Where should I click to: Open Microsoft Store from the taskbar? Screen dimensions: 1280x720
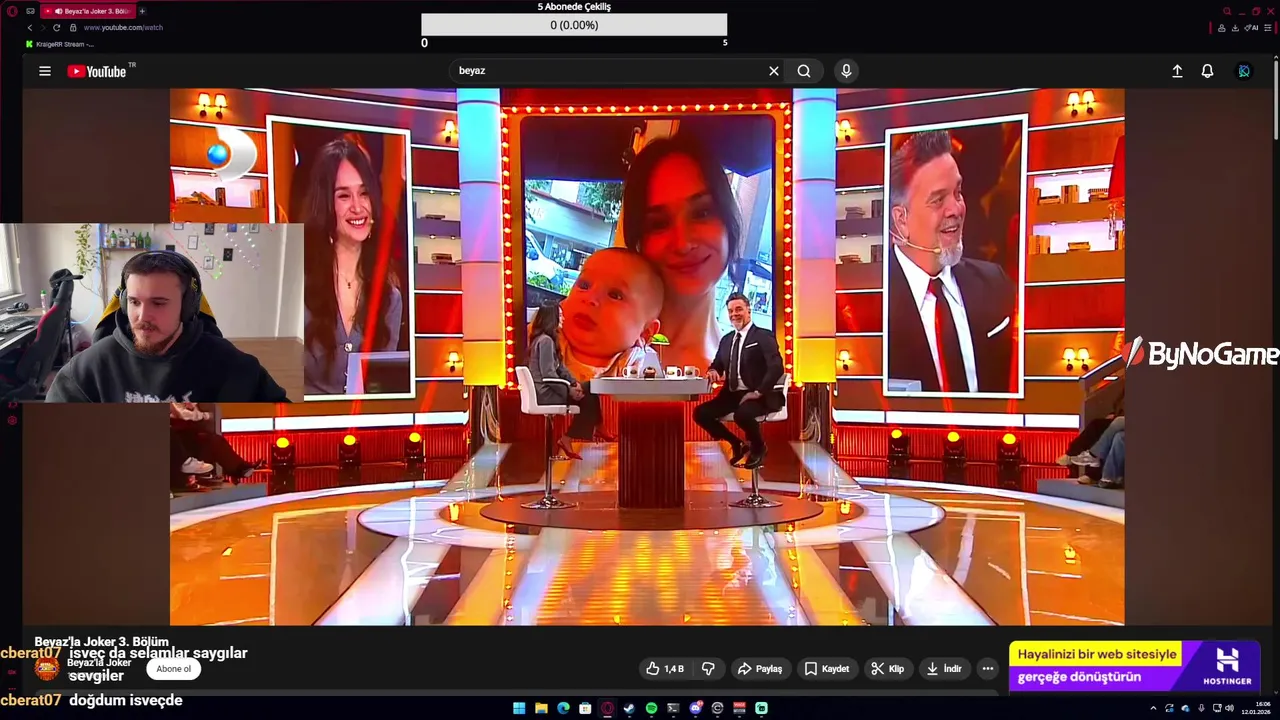pos(585,708)
